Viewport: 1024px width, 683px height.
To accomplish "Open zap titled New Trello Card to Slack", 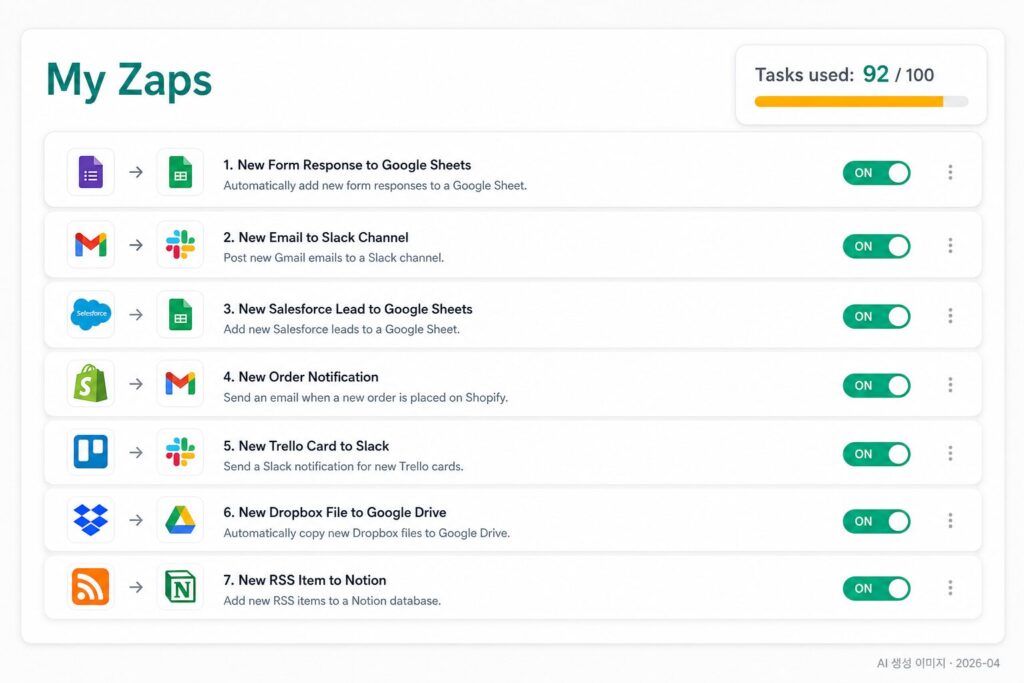I will (306, 447).
